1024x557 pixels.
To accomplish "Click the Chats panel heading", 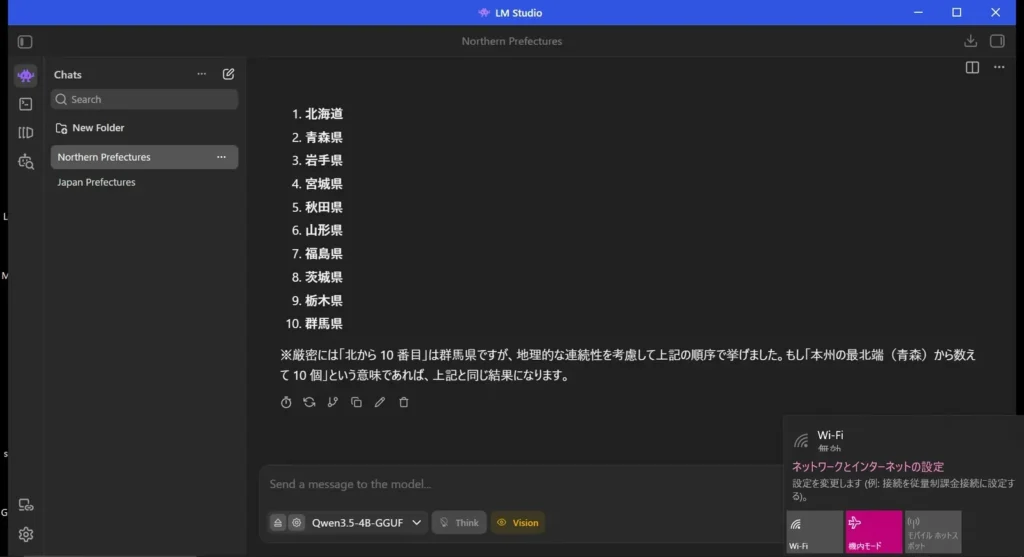I will tap(68, 75).
